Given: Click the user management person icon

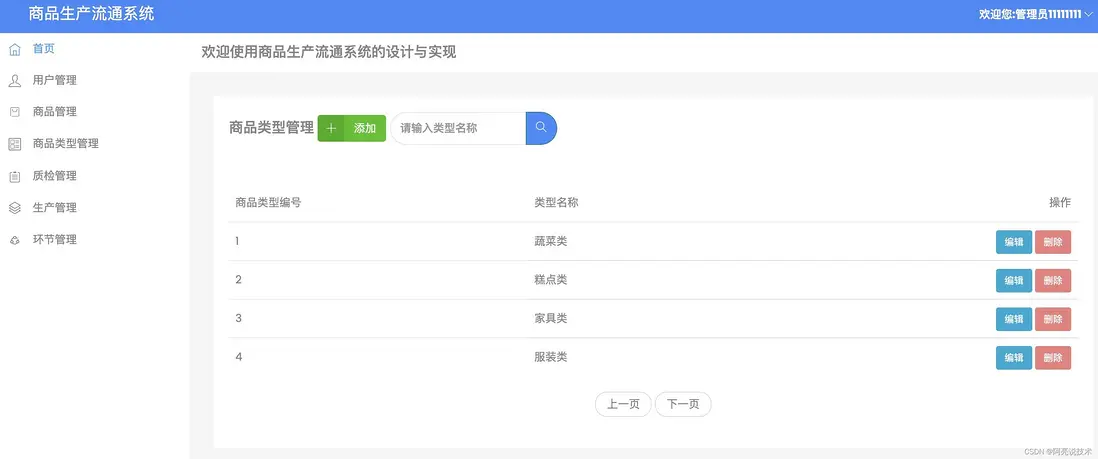Looking at the screenshot, I should 14,80.
